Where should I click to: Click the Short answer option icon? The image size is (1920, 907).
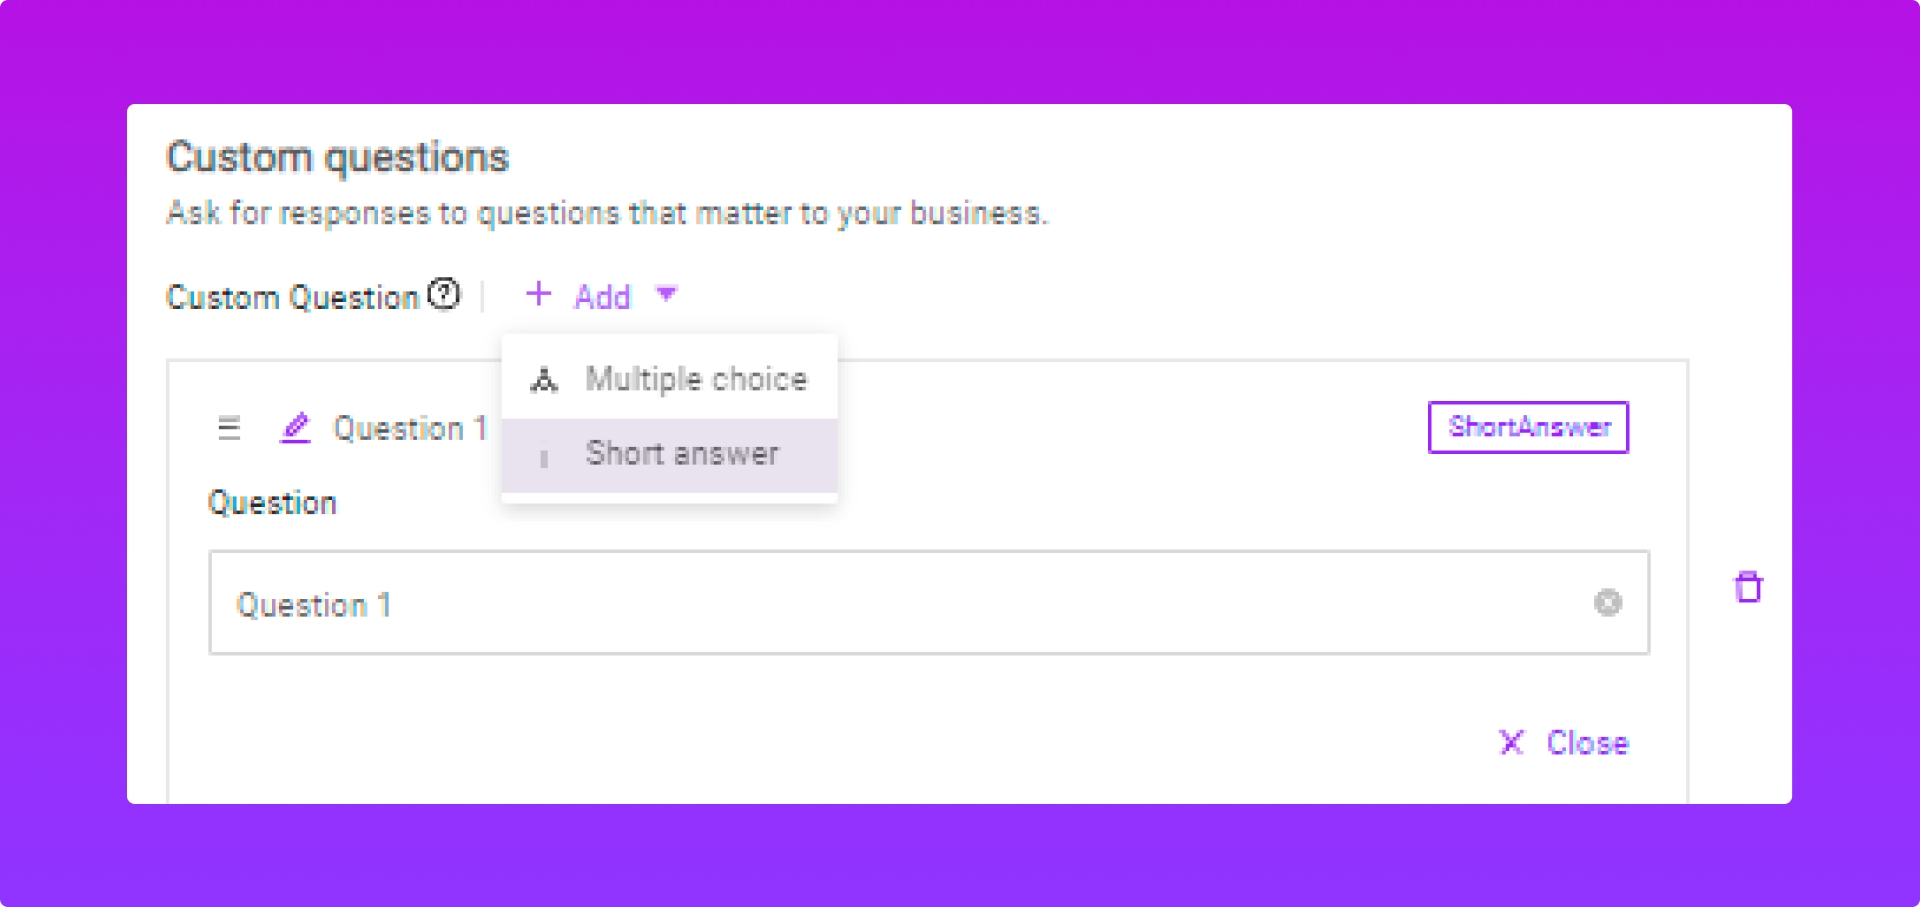544,457
